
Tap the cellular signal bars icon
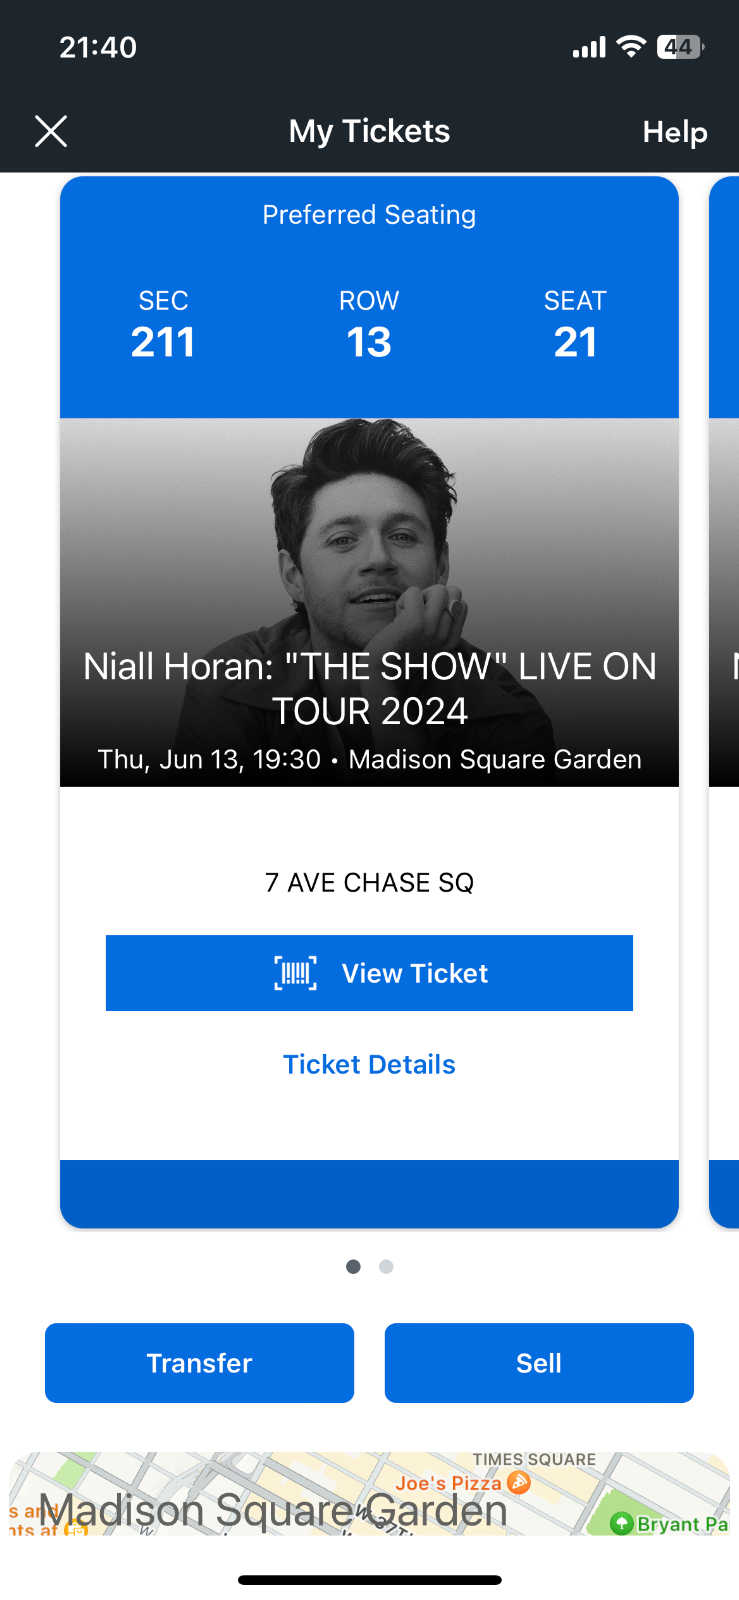click(x=589, y=47)
